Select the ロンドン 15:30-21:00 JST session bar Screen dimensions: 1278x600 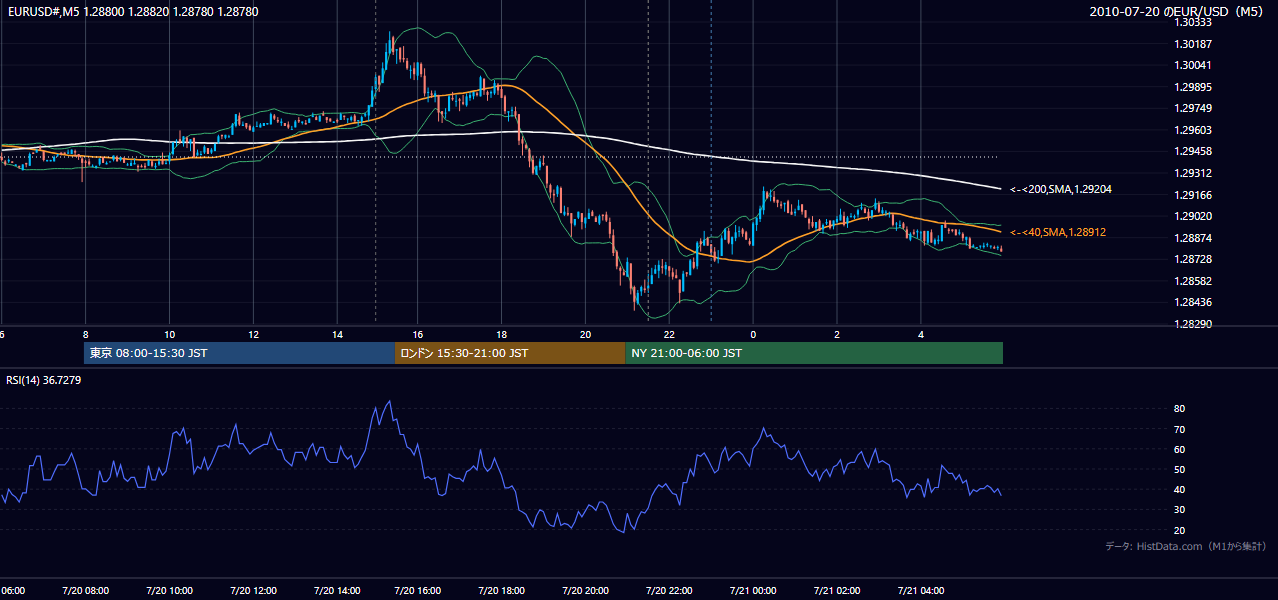[510, 353]
